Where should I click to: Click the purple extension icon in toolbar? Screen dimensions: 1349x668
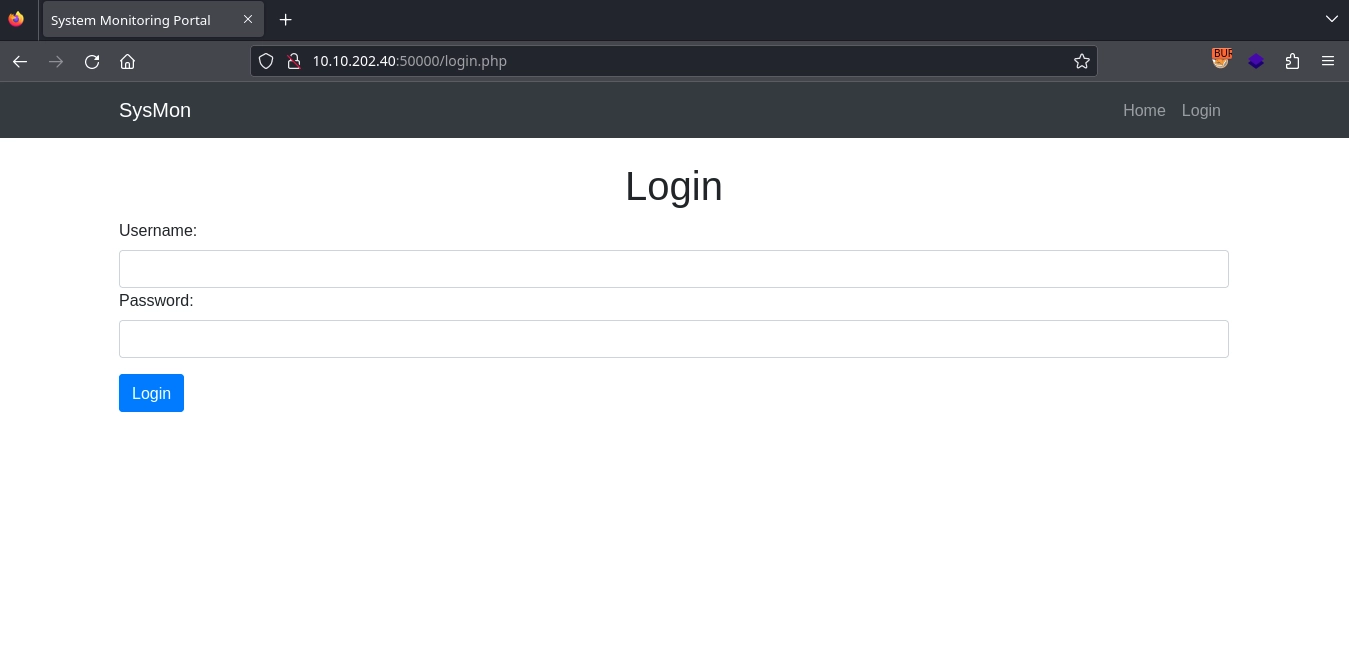click(1256, 61)
